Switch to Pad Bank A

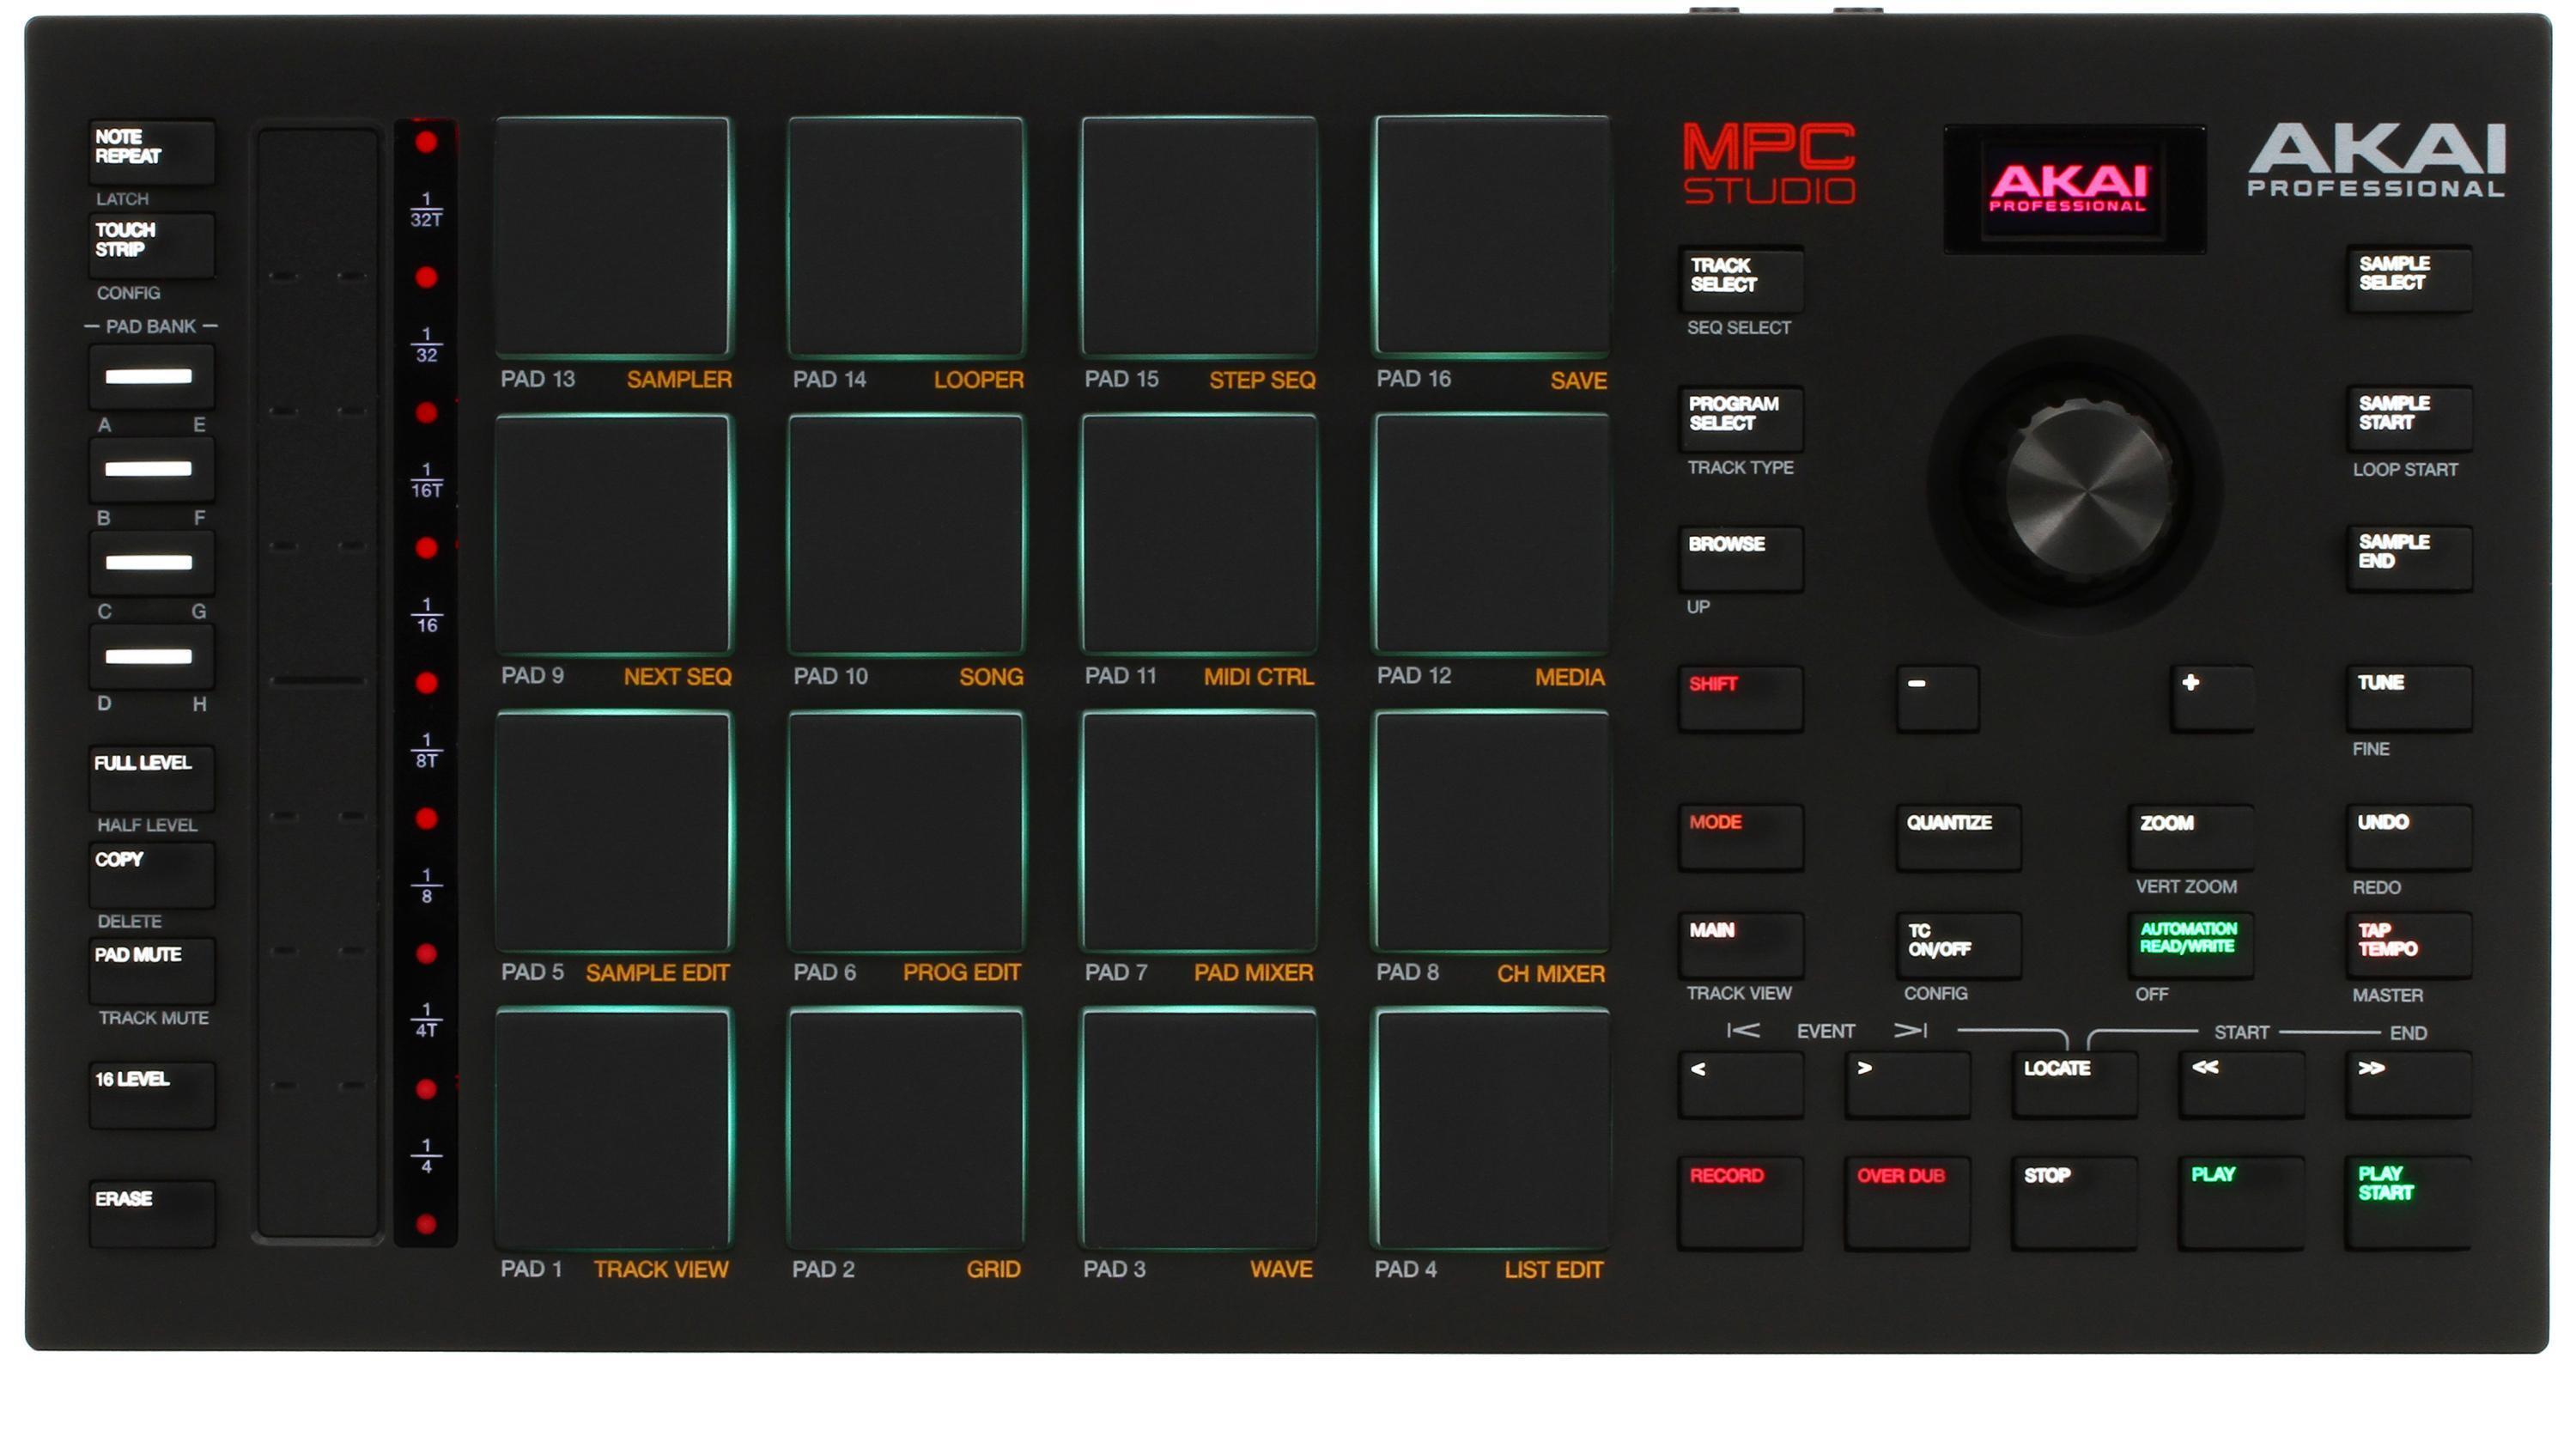click(151, 377)
